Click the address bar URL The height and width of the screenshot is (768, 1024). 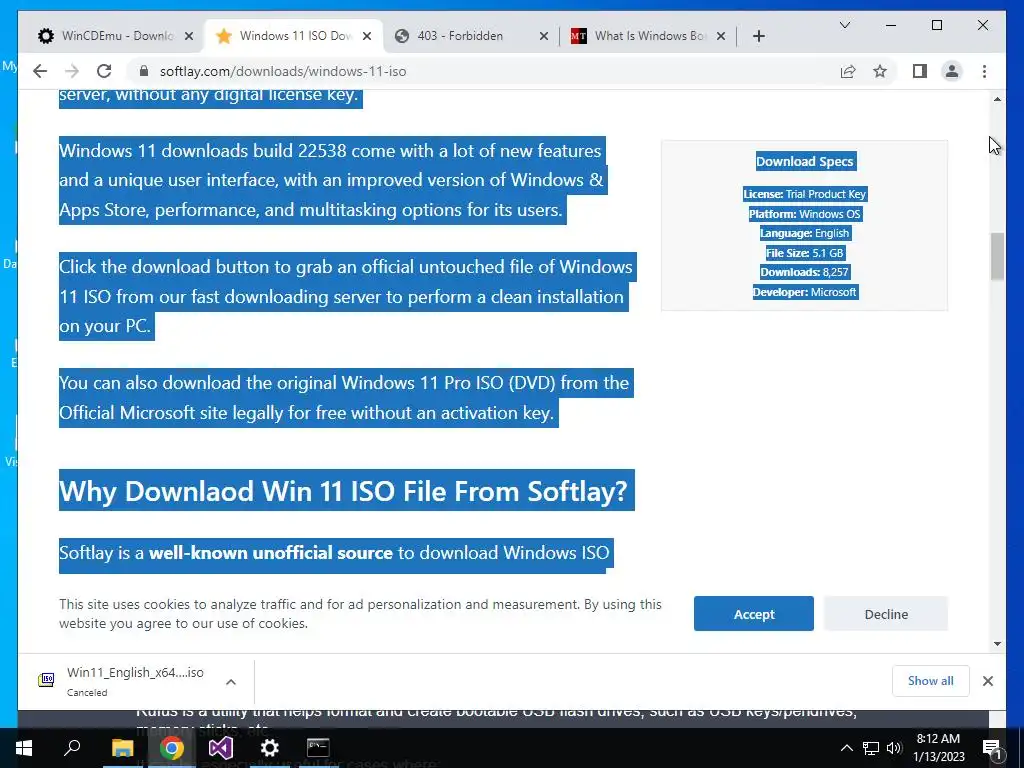coord(283,71)
